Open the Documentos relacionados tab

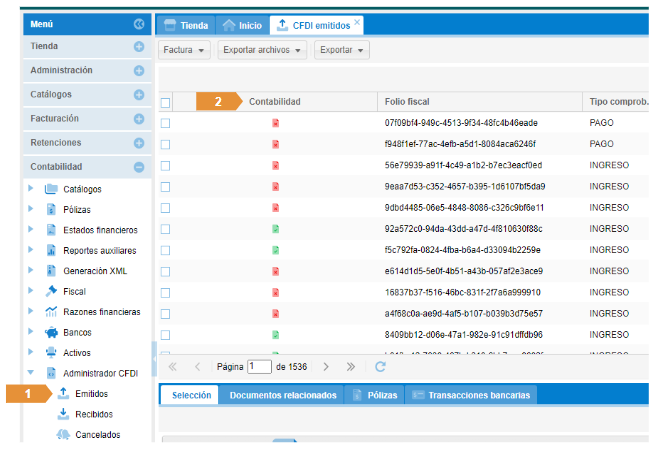coord(282,395)
